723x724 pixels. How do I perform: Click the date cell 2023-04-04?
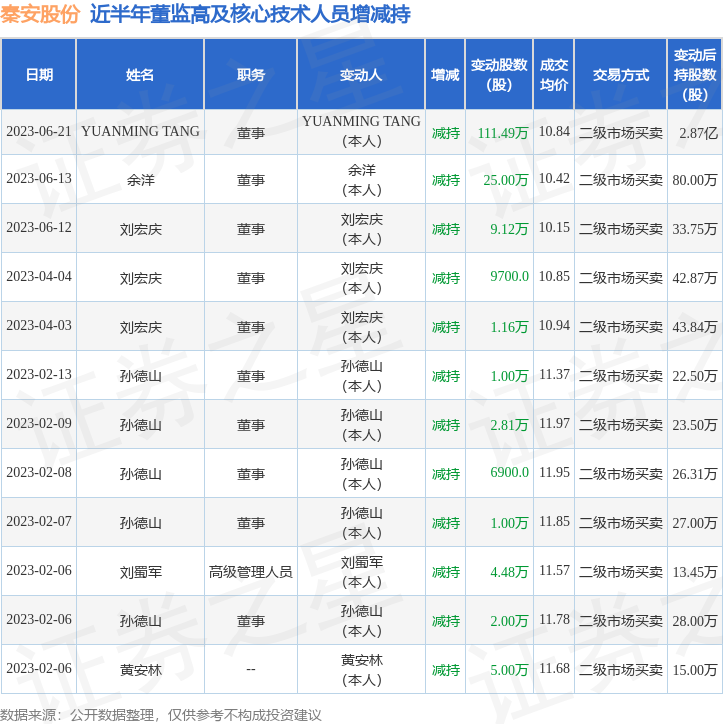point(39,277)
